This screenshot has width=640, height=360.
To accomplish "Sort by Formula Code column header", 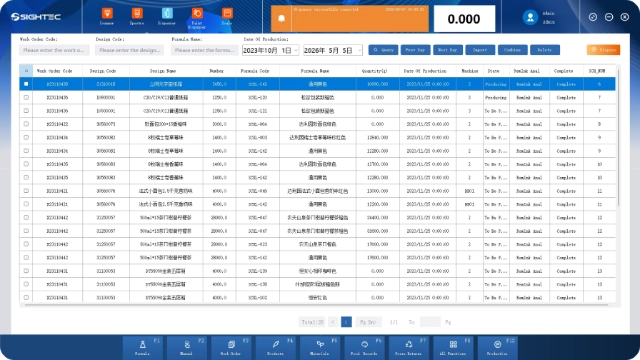I will (x=258, y=71).
